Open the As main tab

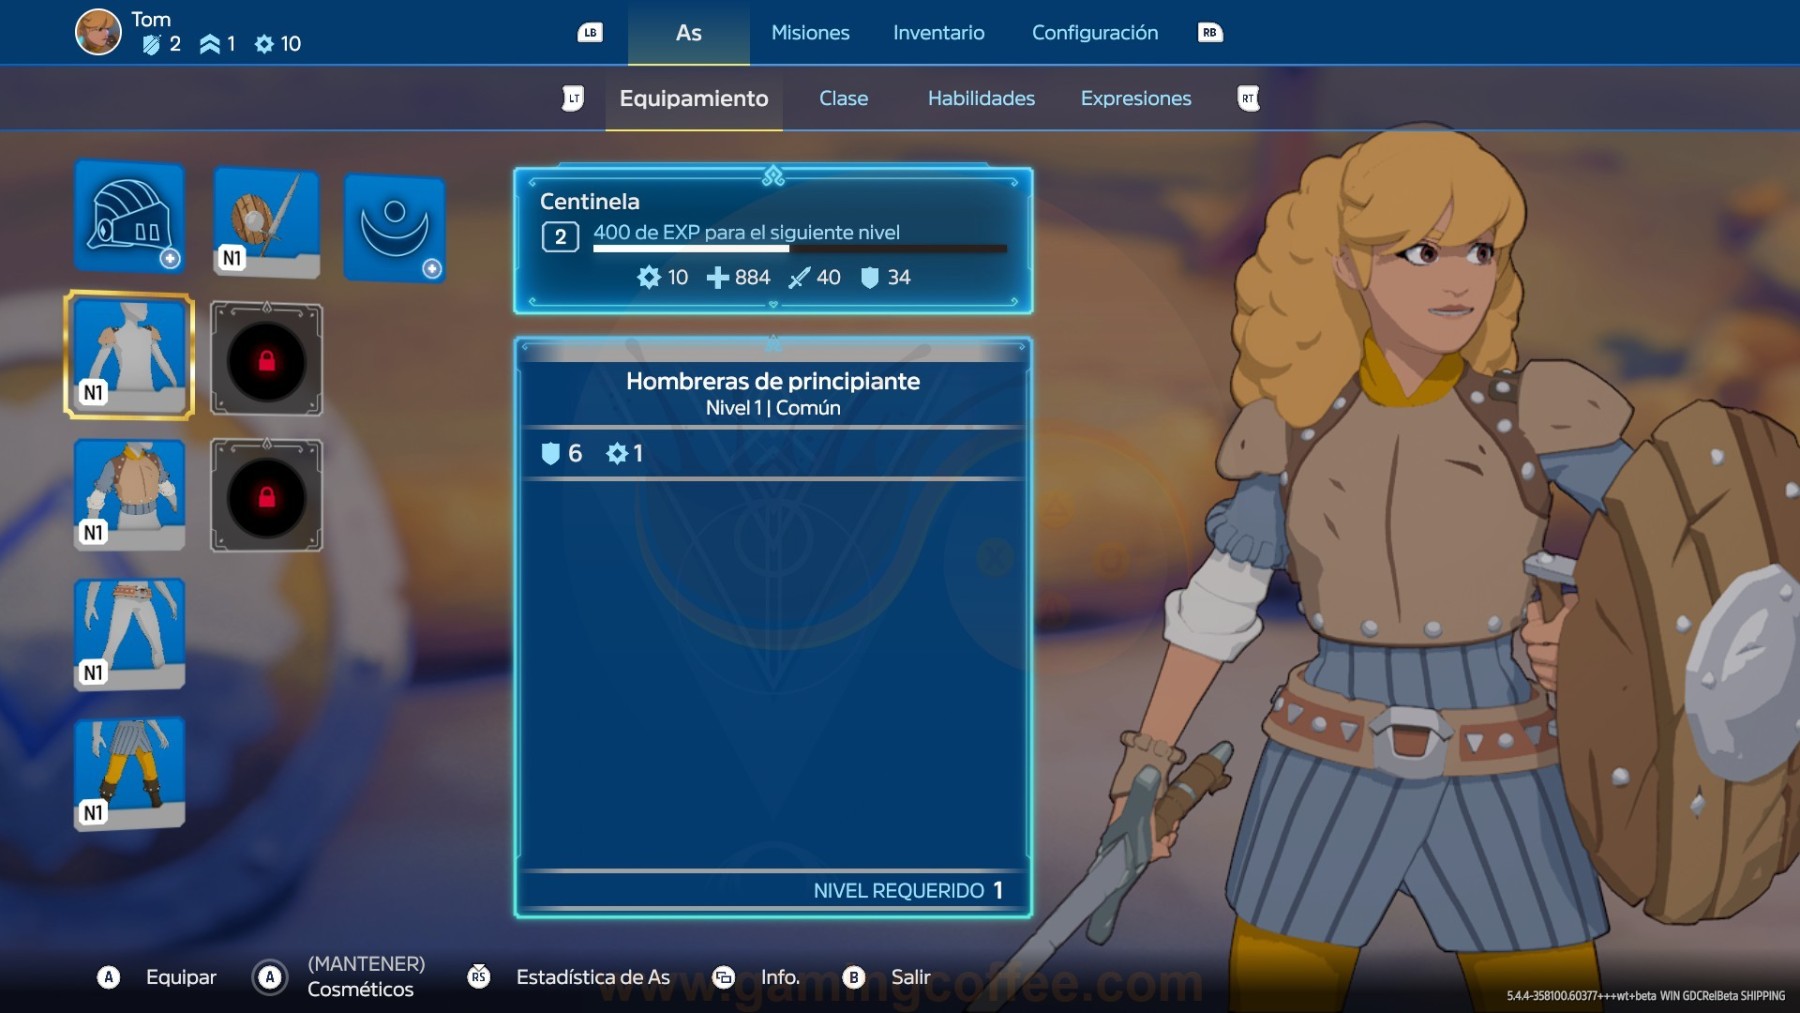[689, 33]
